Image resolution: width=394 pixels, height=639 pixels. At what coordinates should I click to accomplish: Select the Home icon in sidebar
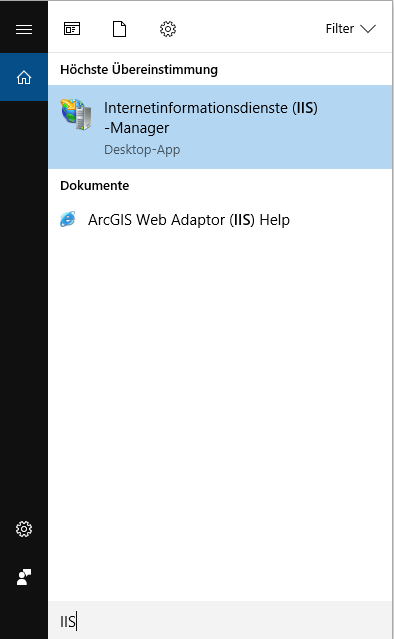24,77
